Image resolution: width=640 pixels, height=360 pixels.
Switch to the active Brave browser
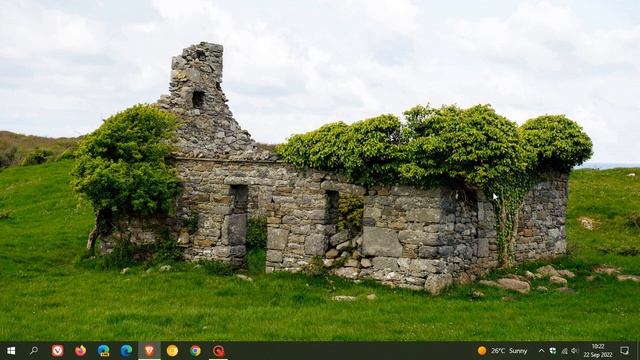pos(149,351)
